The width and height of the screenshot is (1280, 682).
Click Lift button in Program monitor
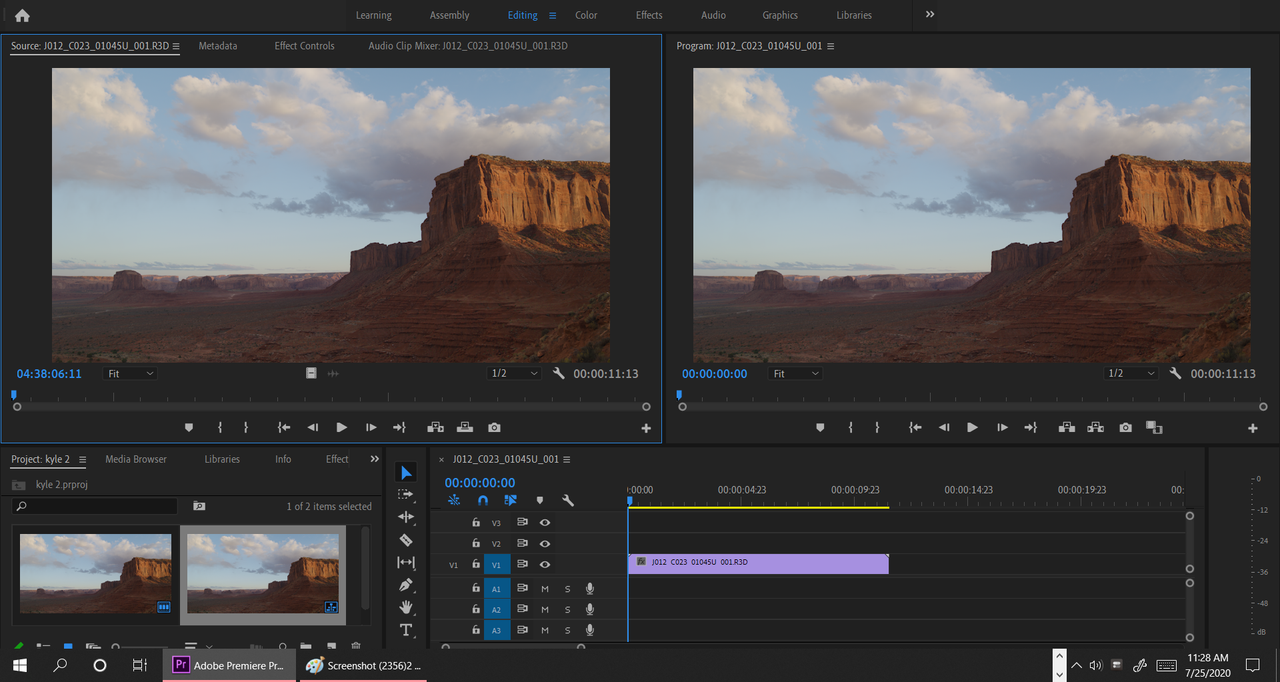coord(1067,428)
